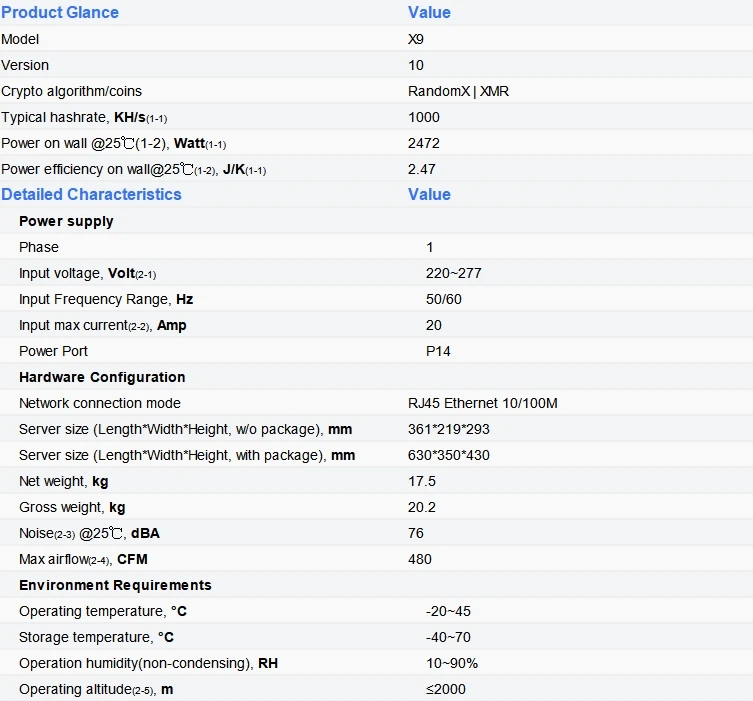Select power port value 'P14'
The image size is (753, 701).
click(x=438, y=351)
